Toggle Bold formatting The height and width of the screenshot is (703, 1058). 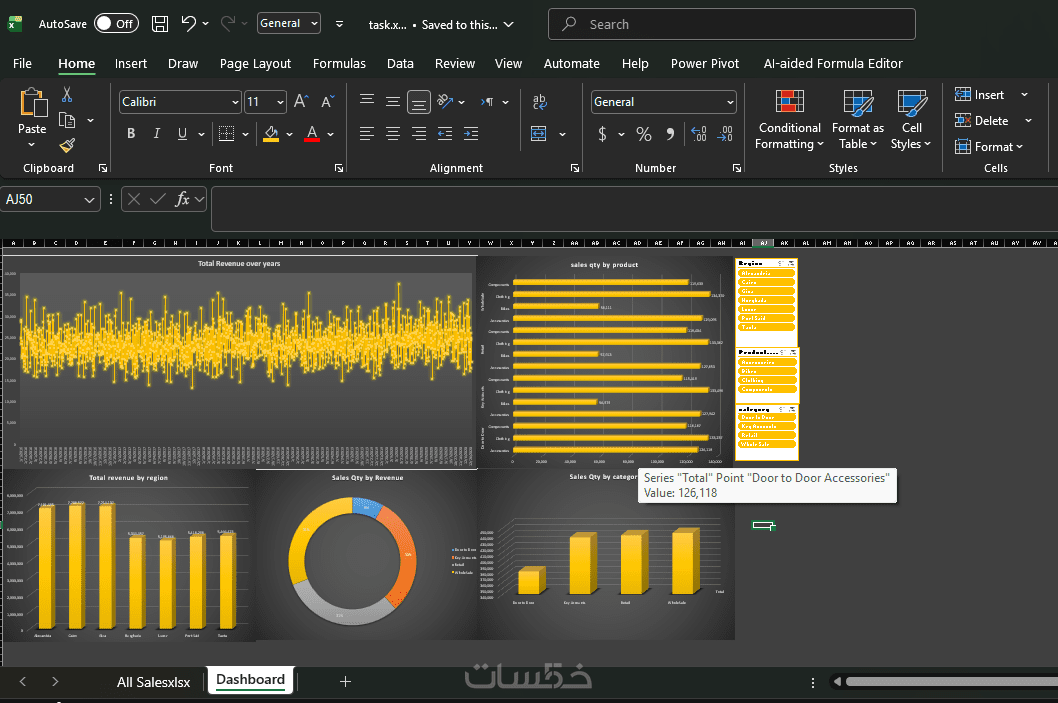[x=131, y=134]
